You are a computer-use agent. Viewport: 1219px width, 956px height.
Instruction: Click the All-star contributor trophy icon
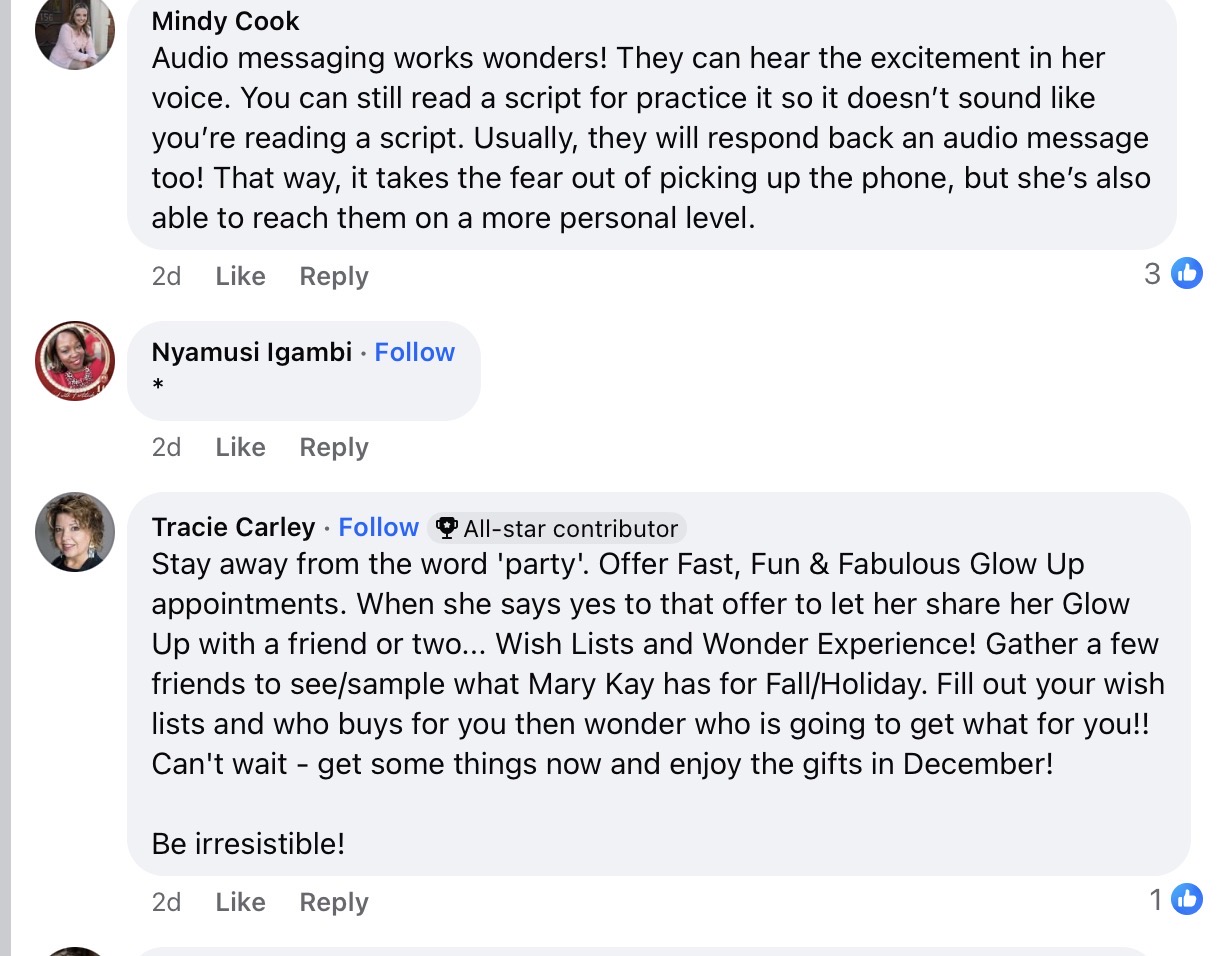tap(447, 528)
